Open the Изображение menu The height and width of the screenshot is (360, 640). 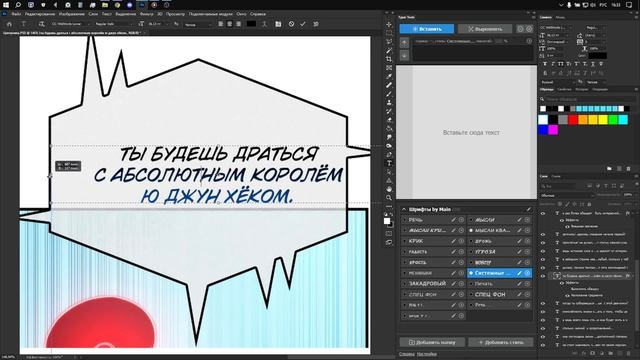point(72,14)
